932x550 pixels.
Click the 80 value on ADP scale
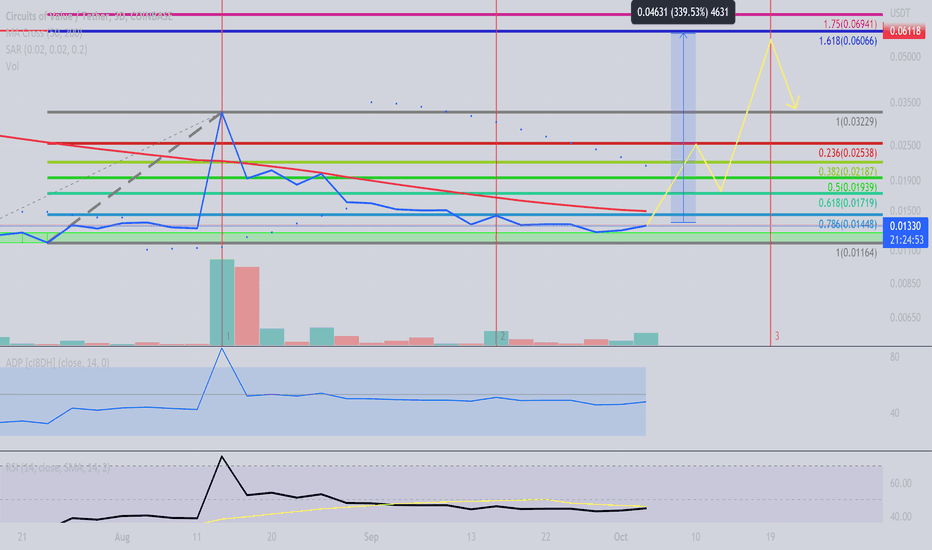tap(895, 357)
